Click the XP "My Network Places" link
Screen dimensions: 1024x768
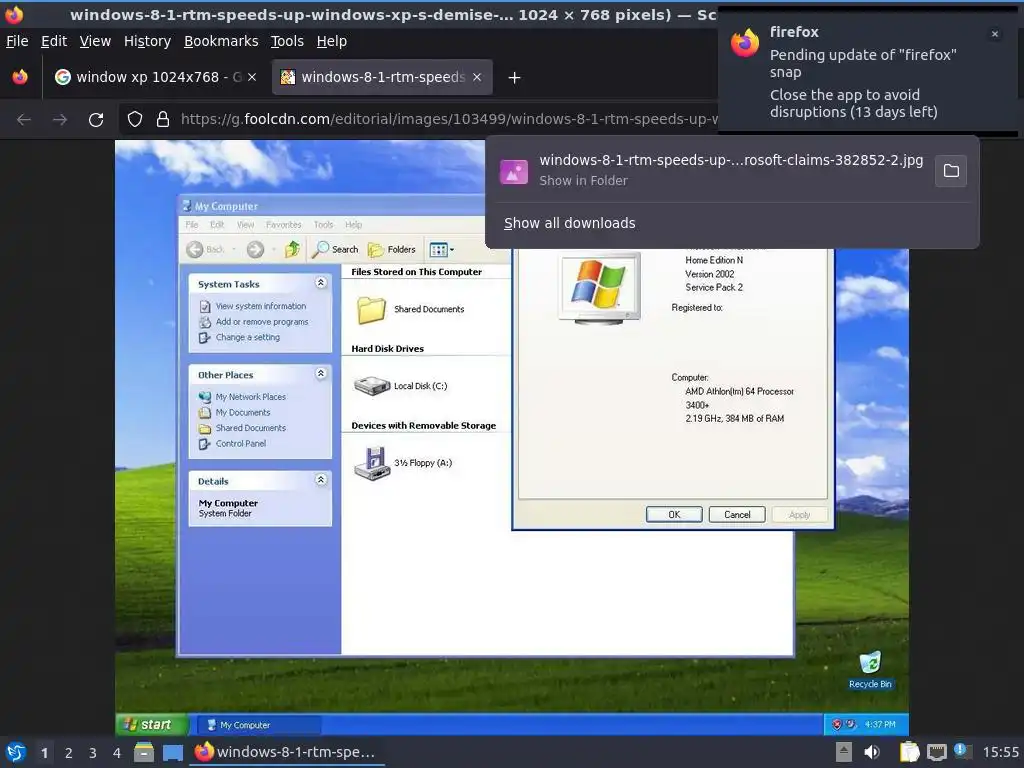click(x=251, y=397)
